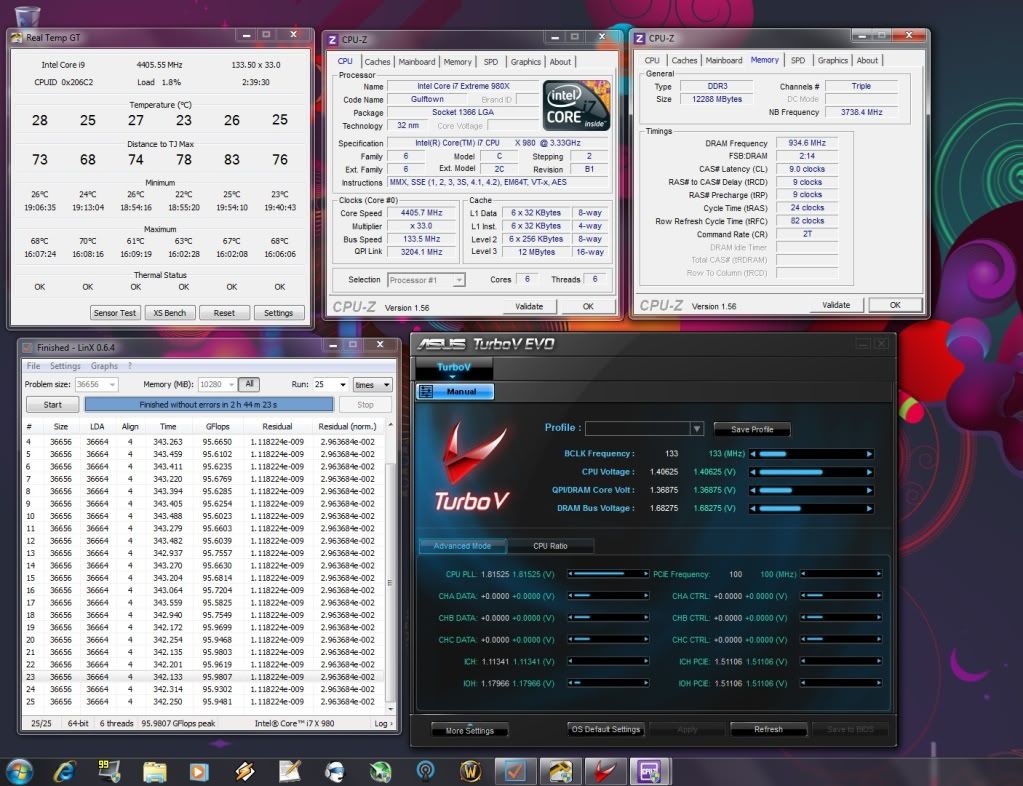Open the Windows Start orb

(19, 772)
